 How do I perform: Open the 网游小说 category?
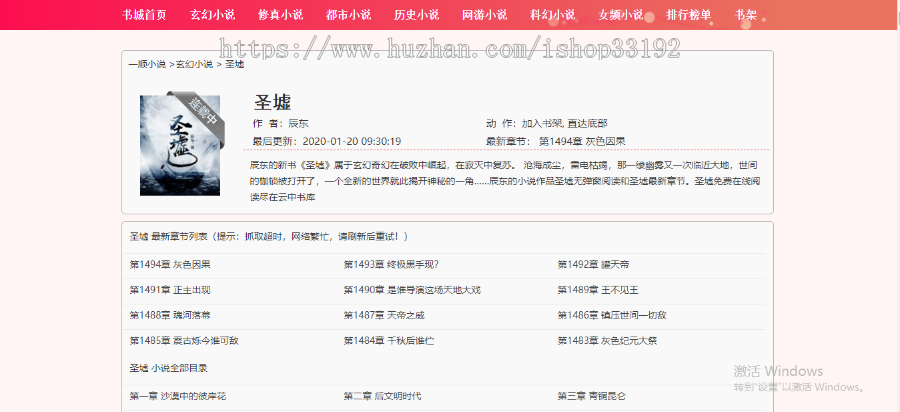pos(484,15)
